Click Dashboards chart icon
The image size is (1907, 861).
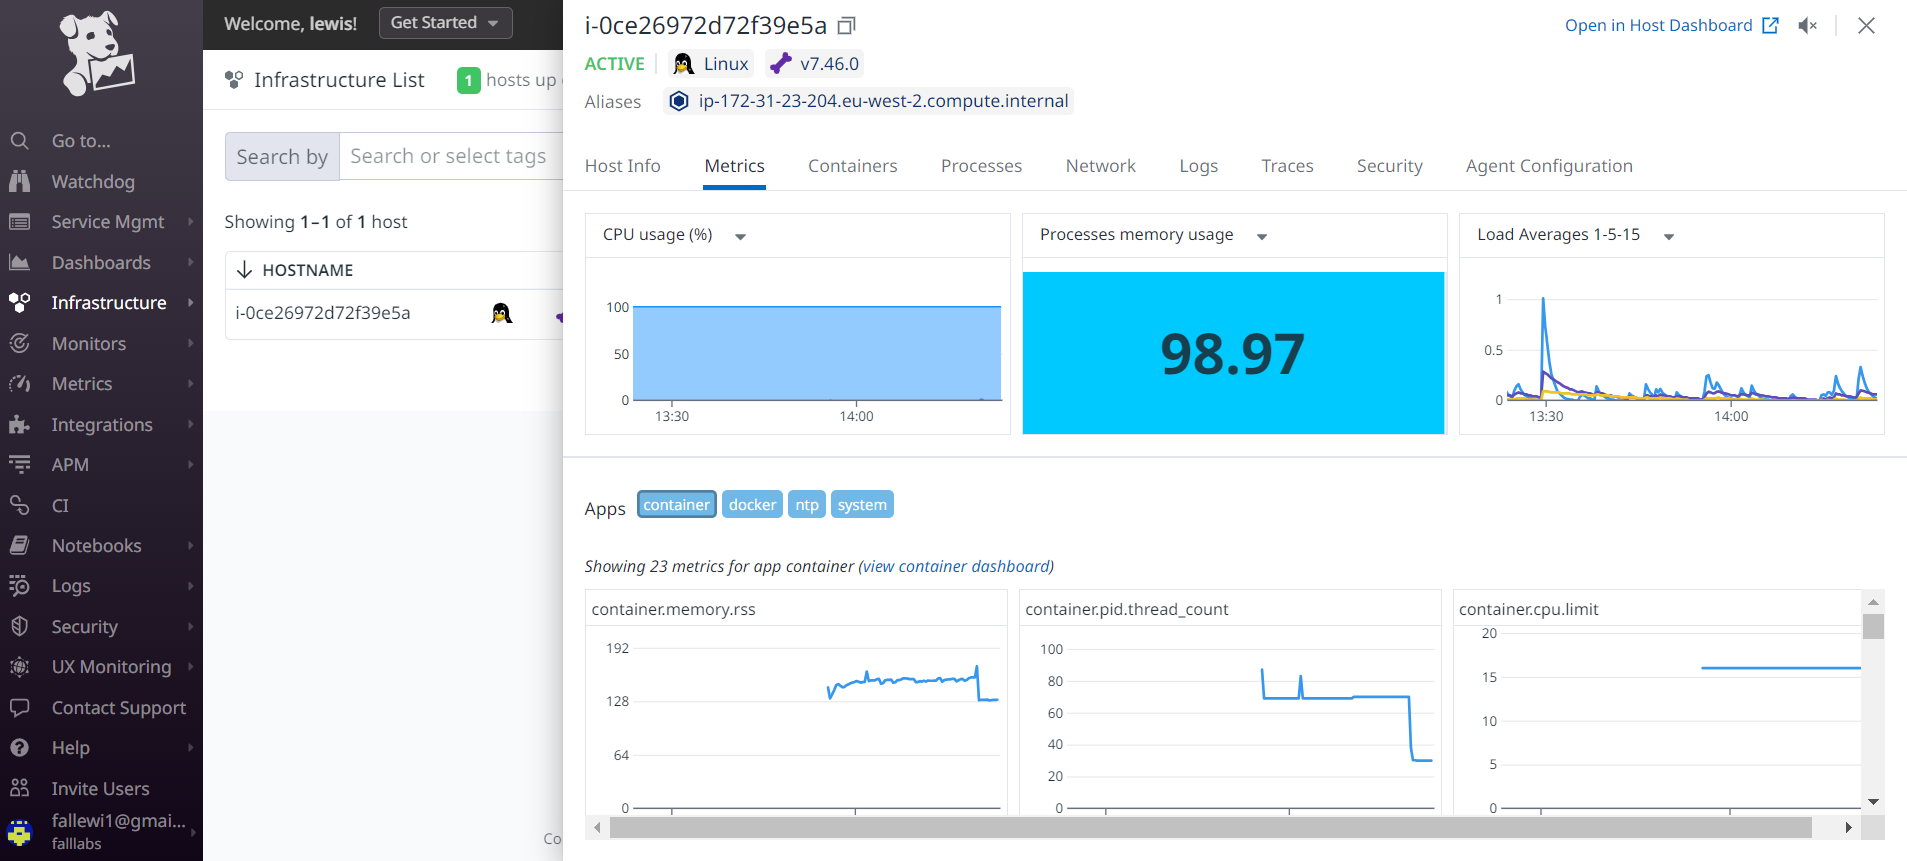point(19,262)
